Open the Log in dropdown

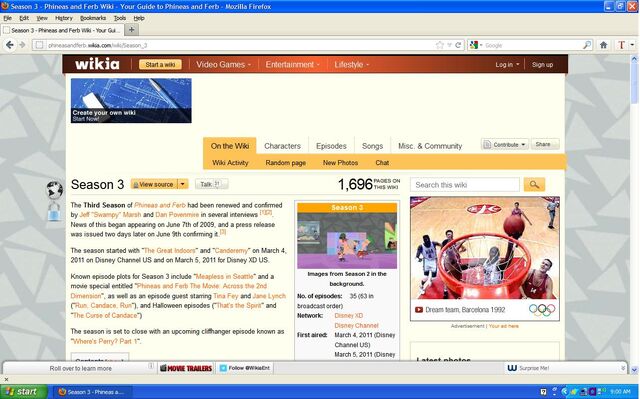507,64
